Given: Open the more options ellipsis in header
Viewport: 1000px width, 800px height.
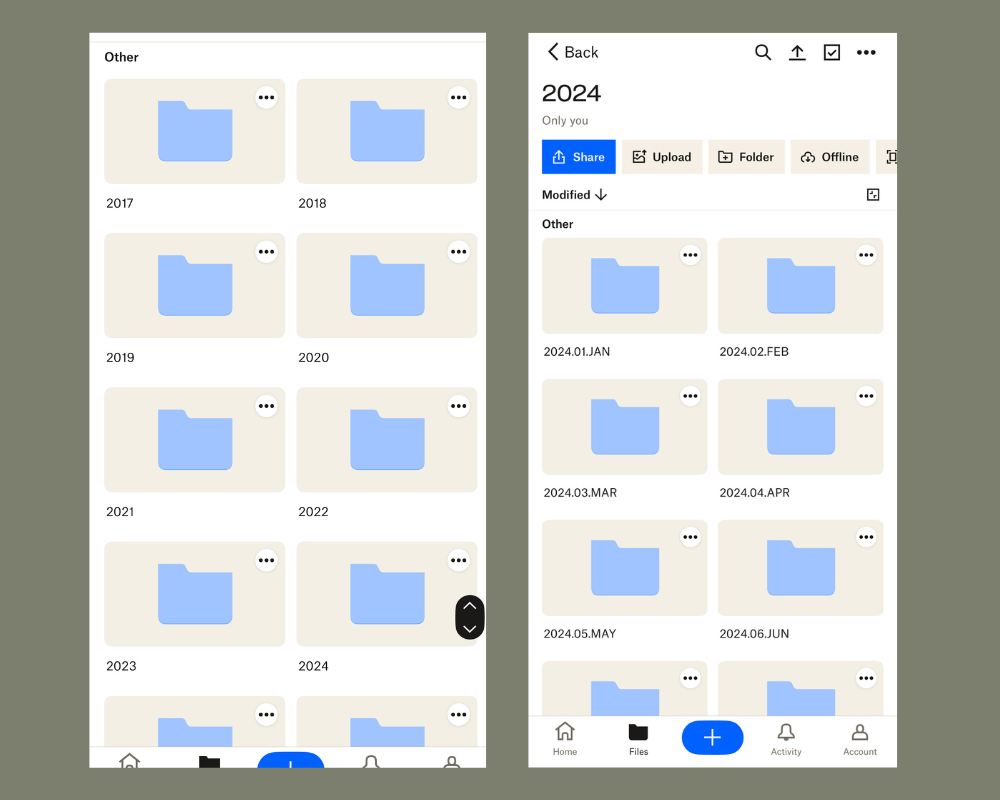Looking at the screenshot, I should 866,53.
